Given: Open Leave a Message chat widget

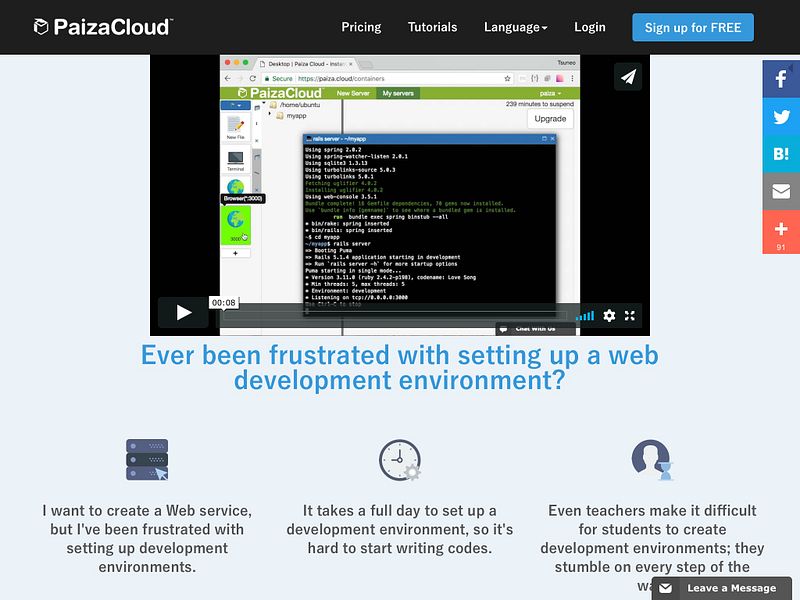Looking at the screenshot, I should pyautogui.click(x=721, y=588).
